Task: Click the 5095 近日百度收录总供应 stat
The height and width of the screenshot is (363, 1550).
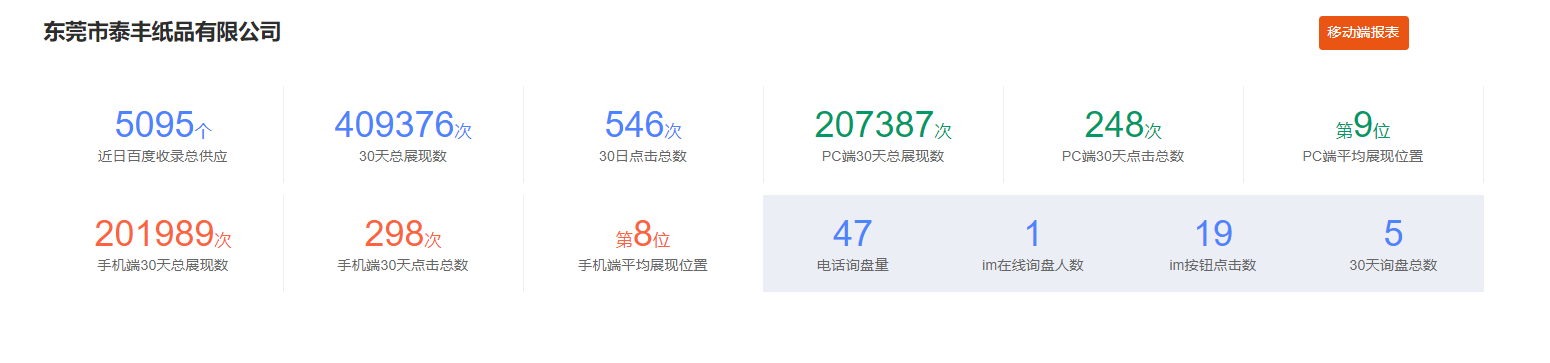Action: click(x=163, y=135)
